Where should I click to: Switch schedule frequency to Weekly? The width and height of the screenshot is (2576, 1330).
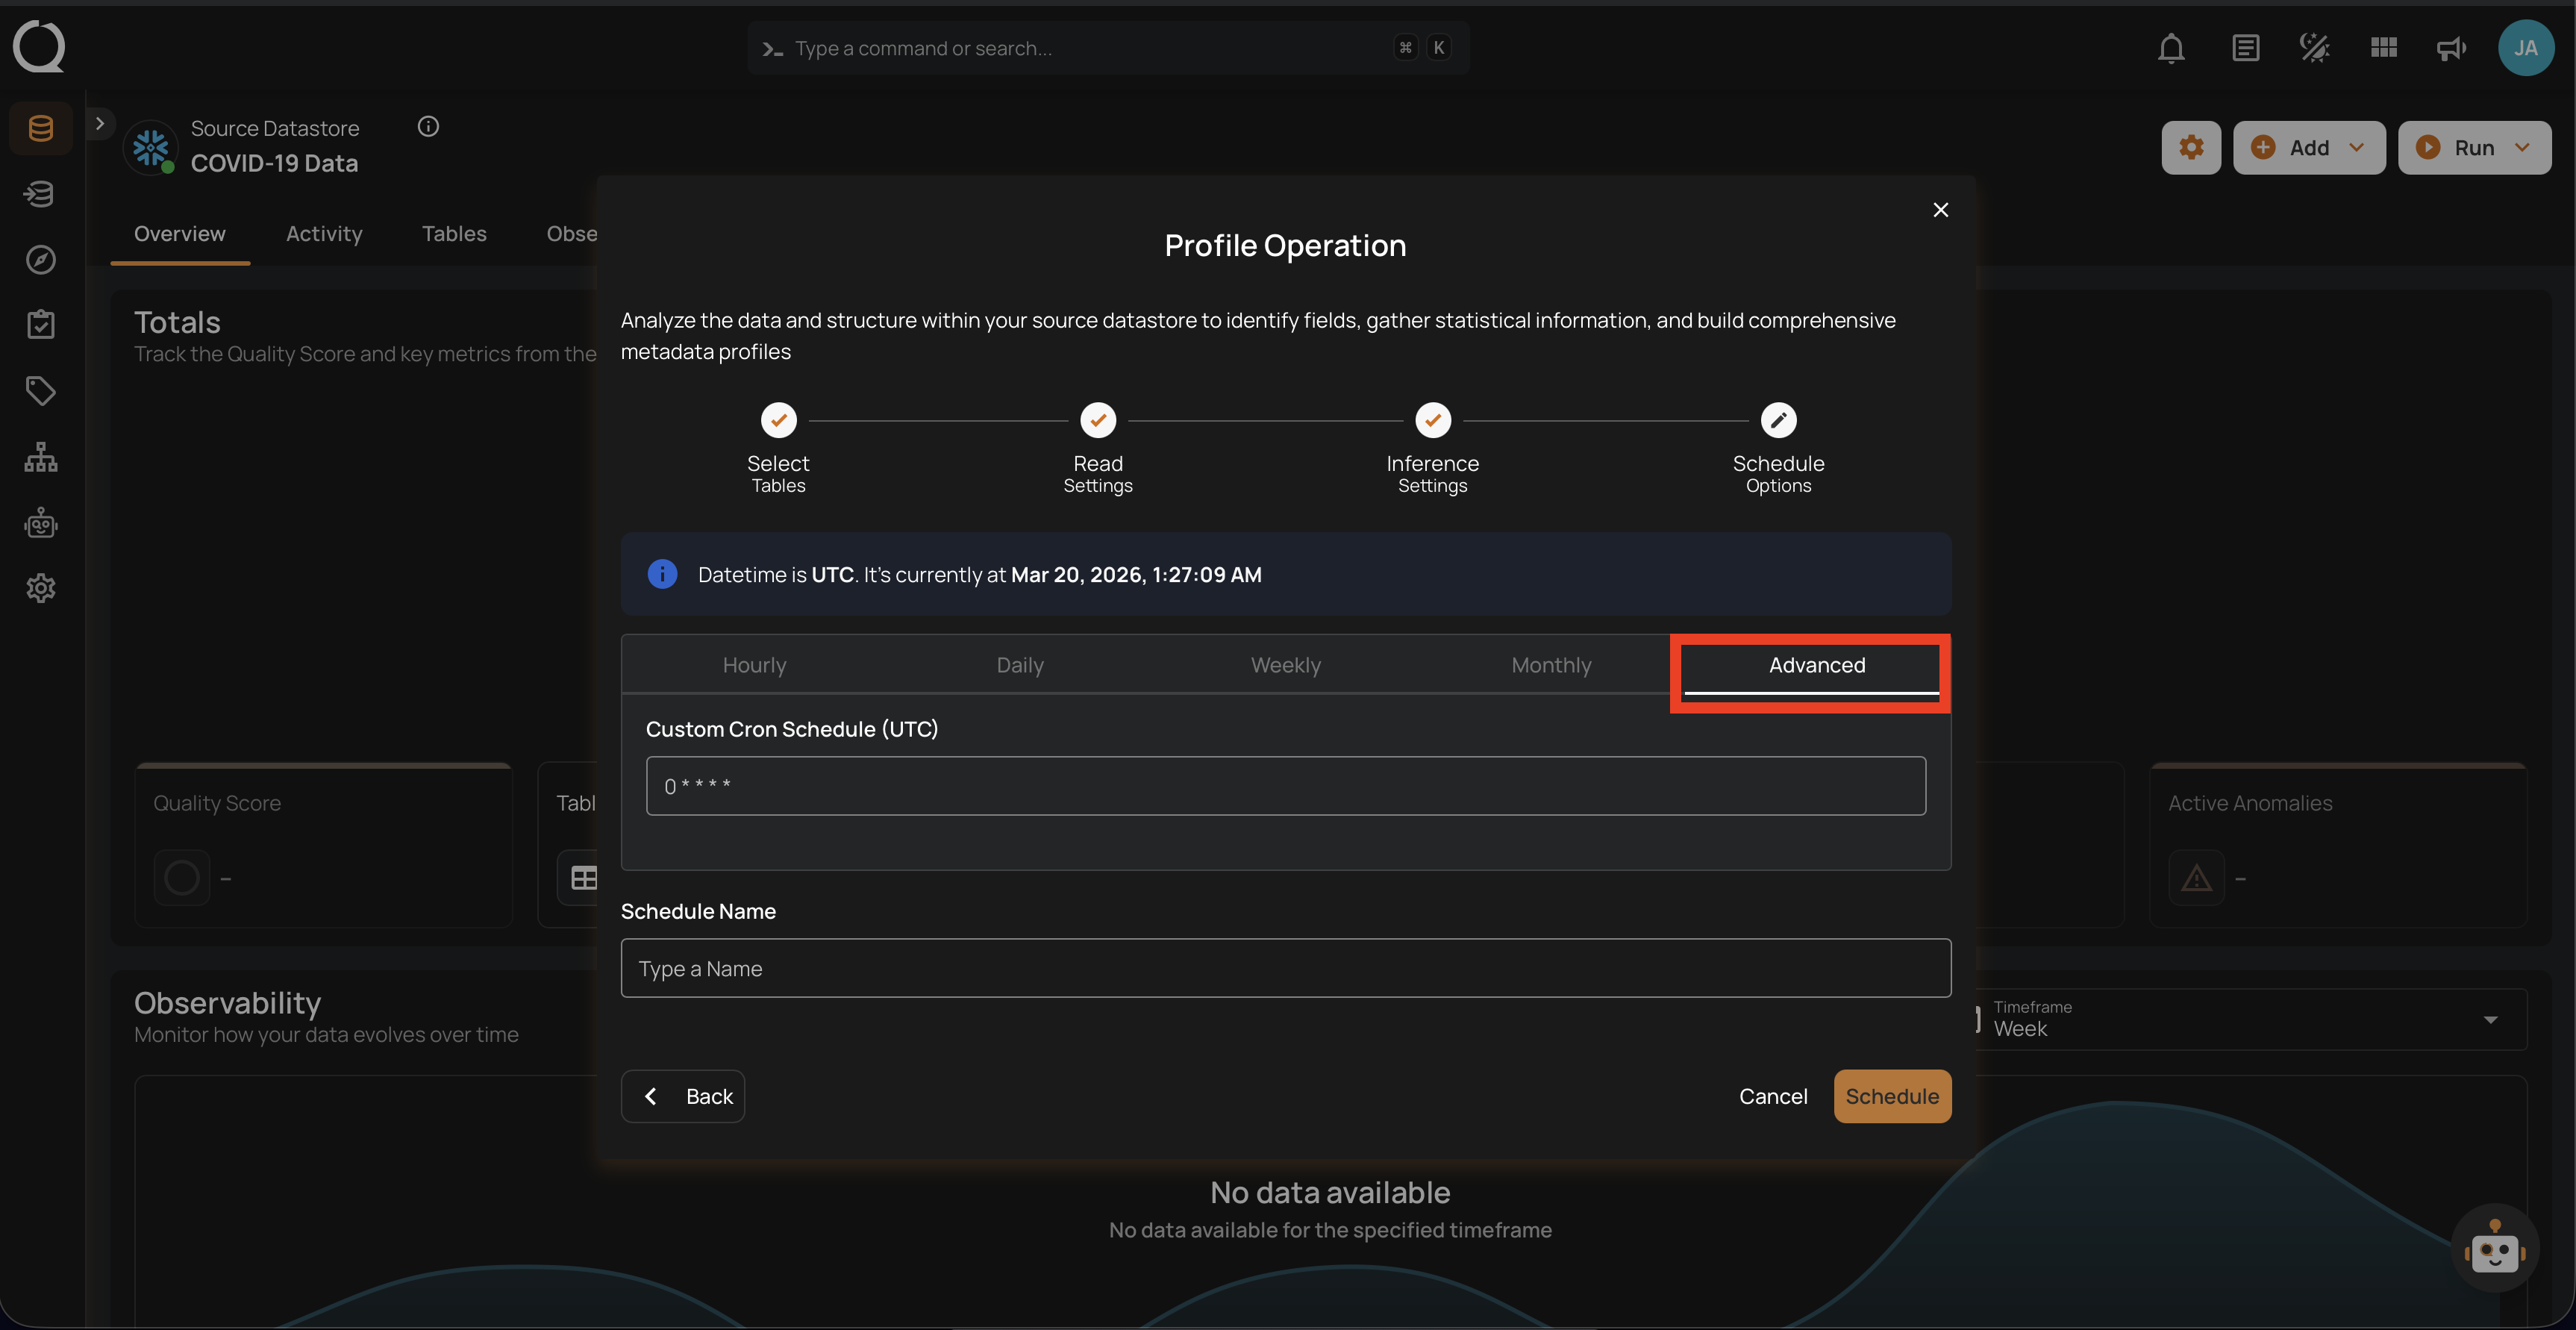(x=1285, y=664)
